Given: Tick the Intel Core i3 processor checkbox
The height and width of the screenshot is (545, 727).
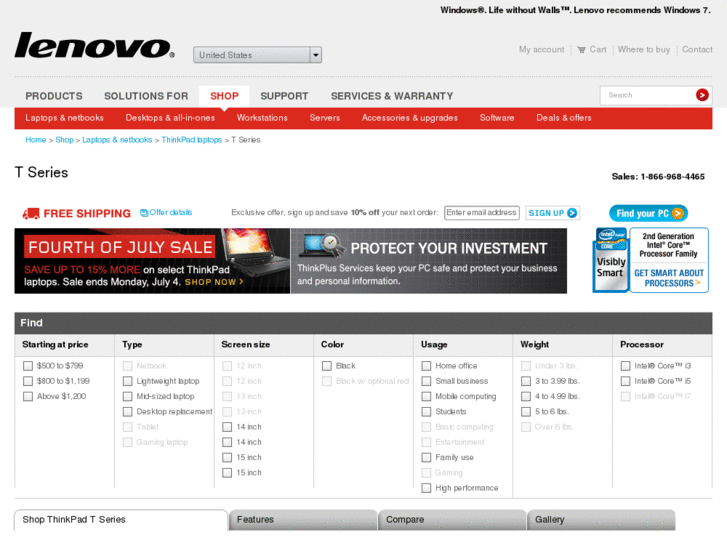Looking at the screenshot, I should pyautogui.click(x=625, y=366).
